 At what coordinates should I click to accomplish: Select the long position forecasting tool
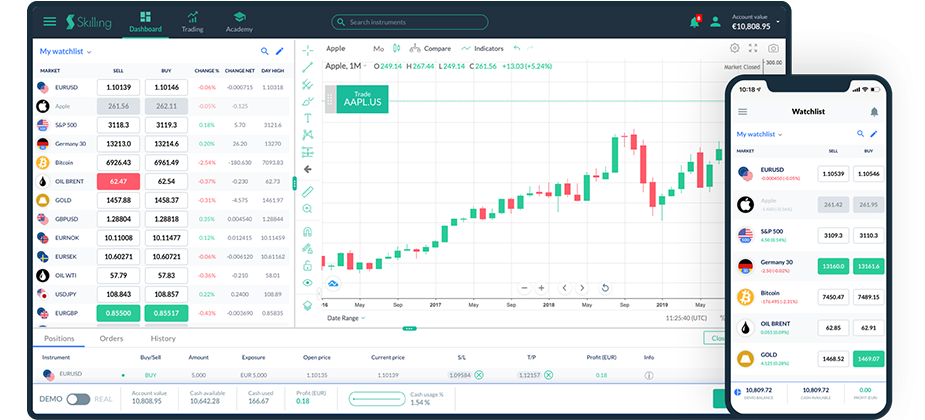307,152
